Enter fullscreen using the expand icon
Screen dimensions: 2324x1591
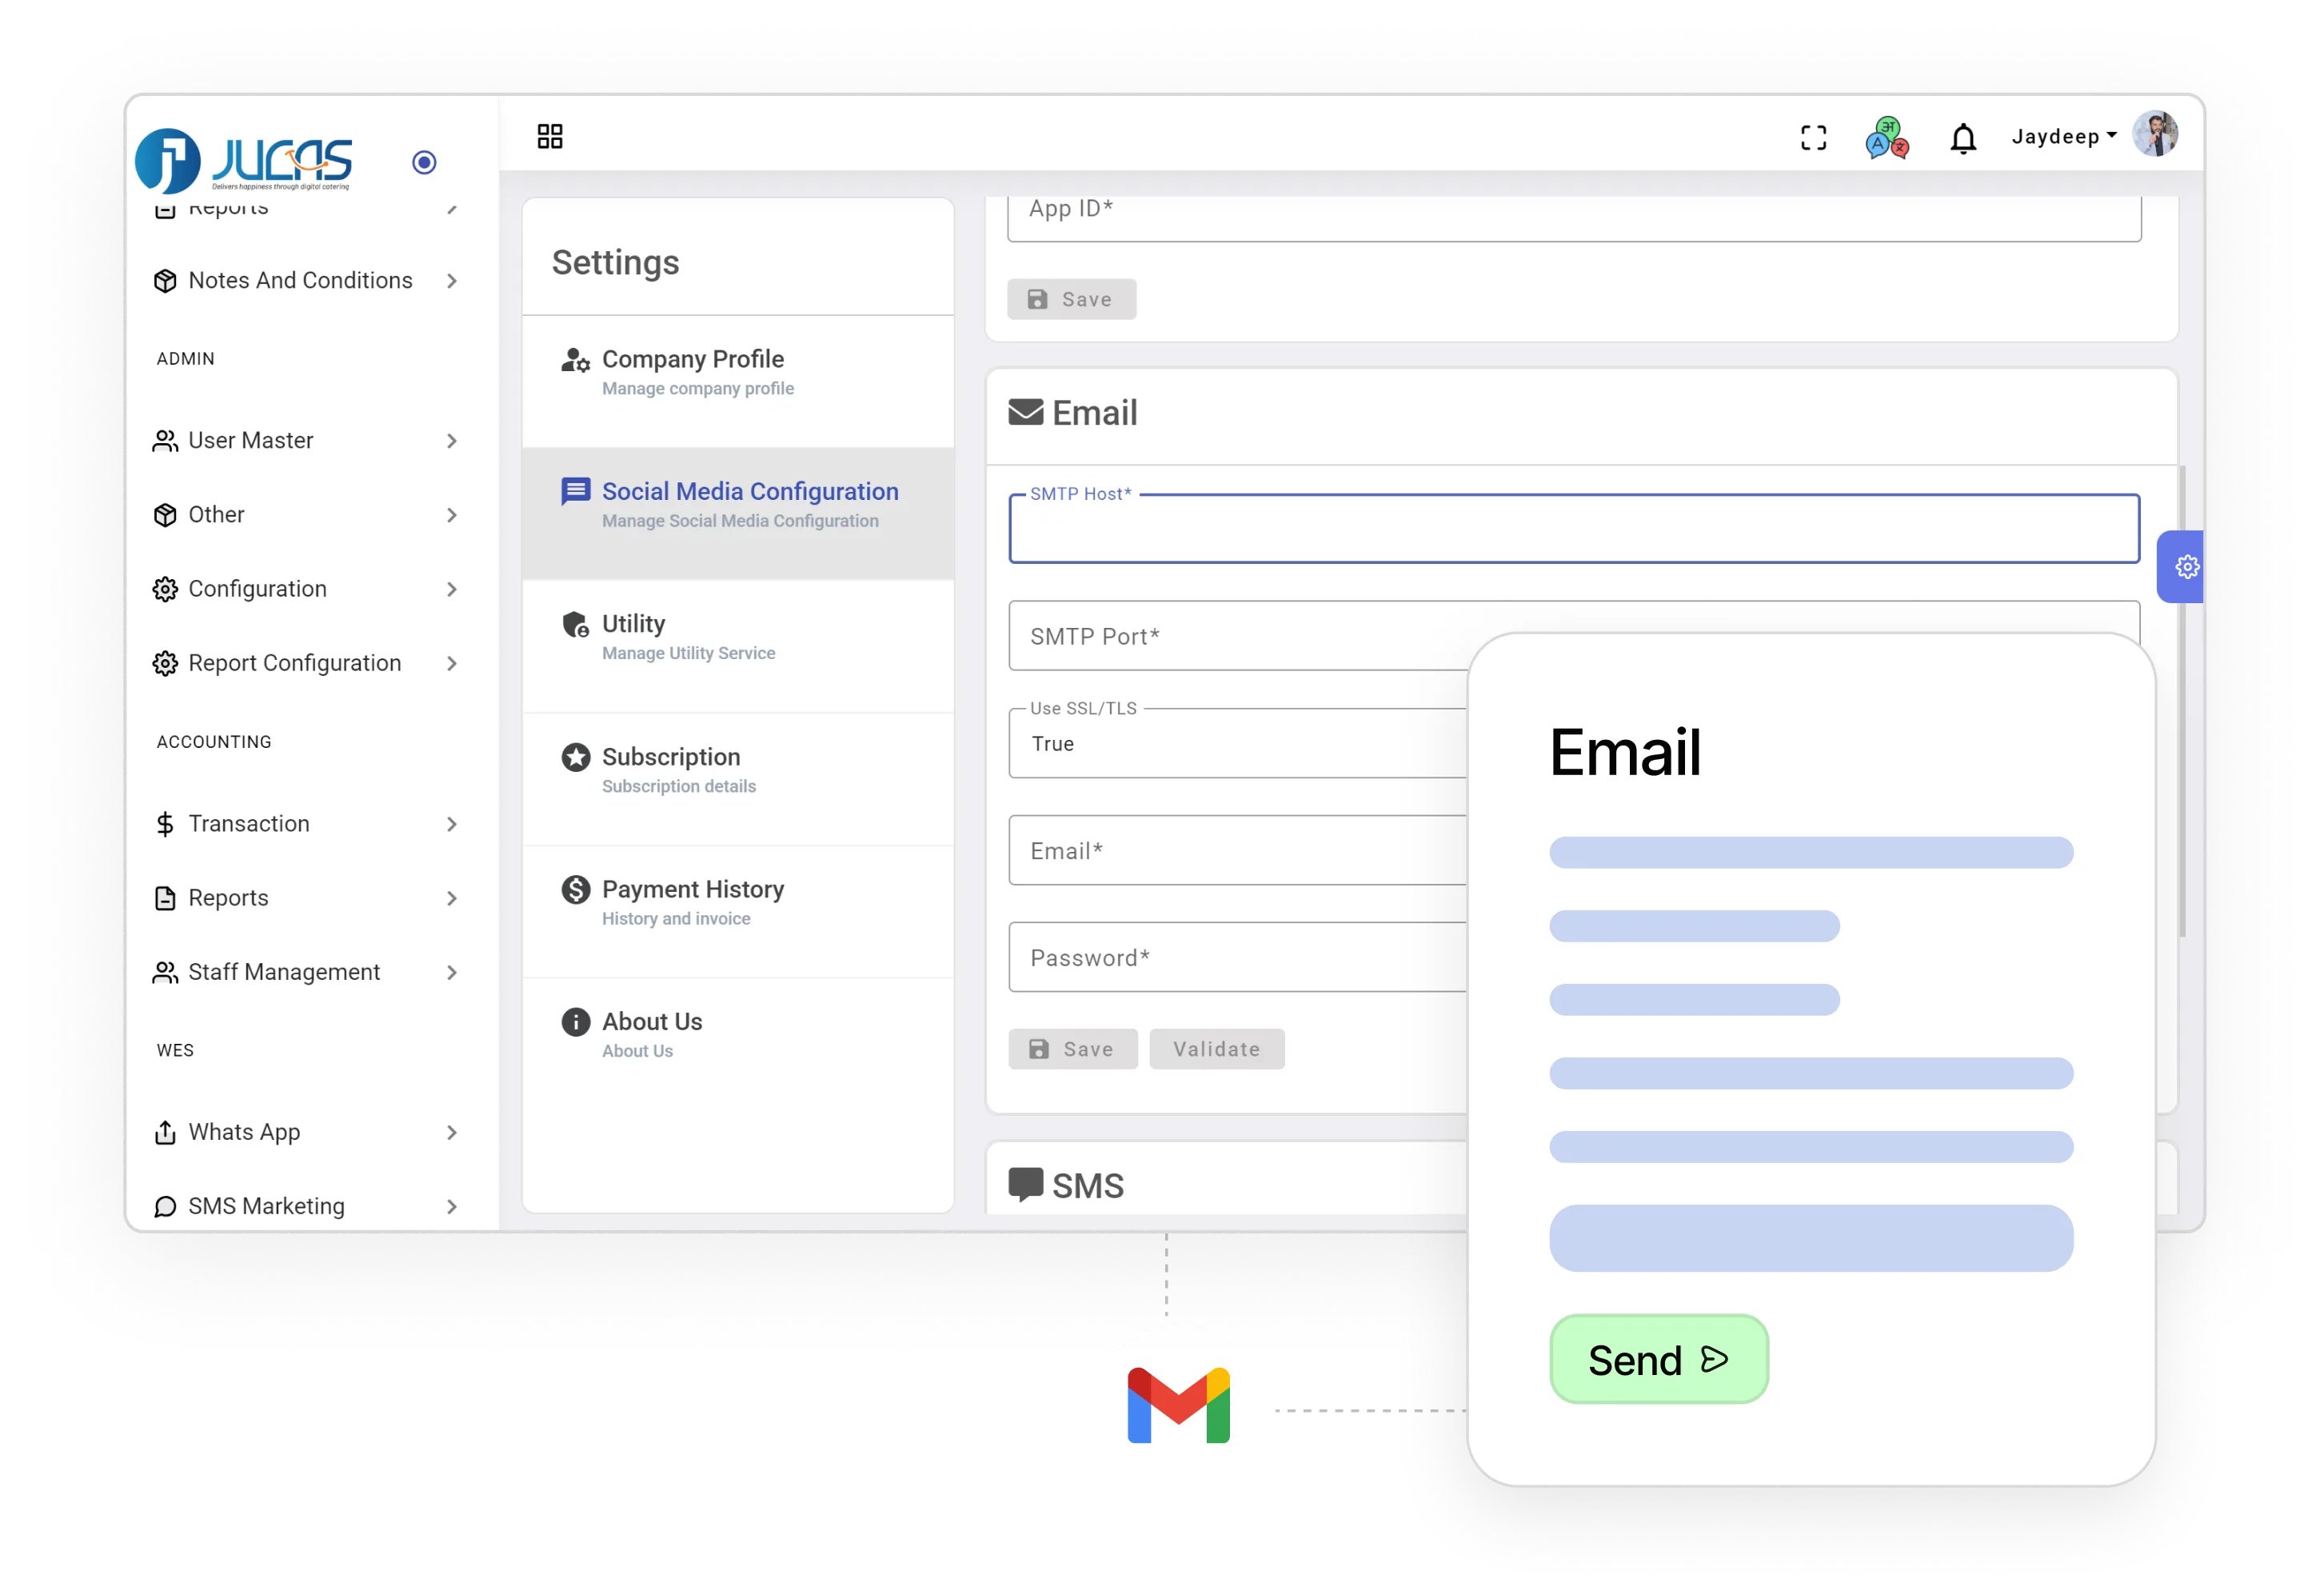[1813, 137]
